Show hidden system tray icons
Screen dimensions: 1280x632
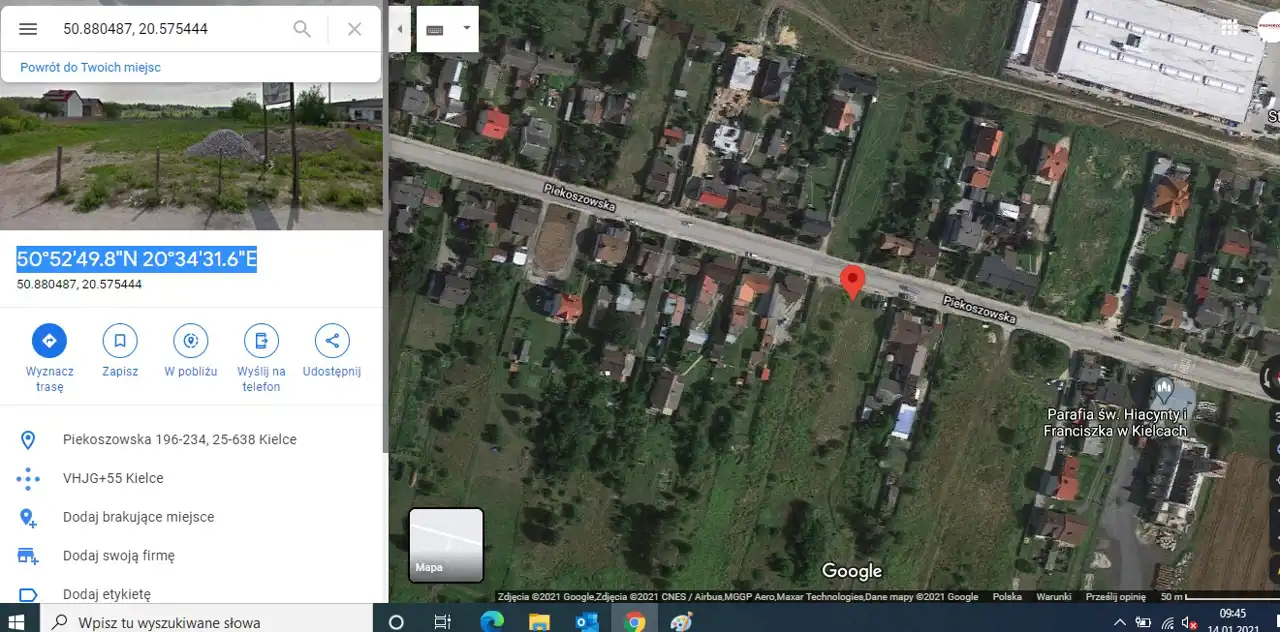[x=1119, y=622]
